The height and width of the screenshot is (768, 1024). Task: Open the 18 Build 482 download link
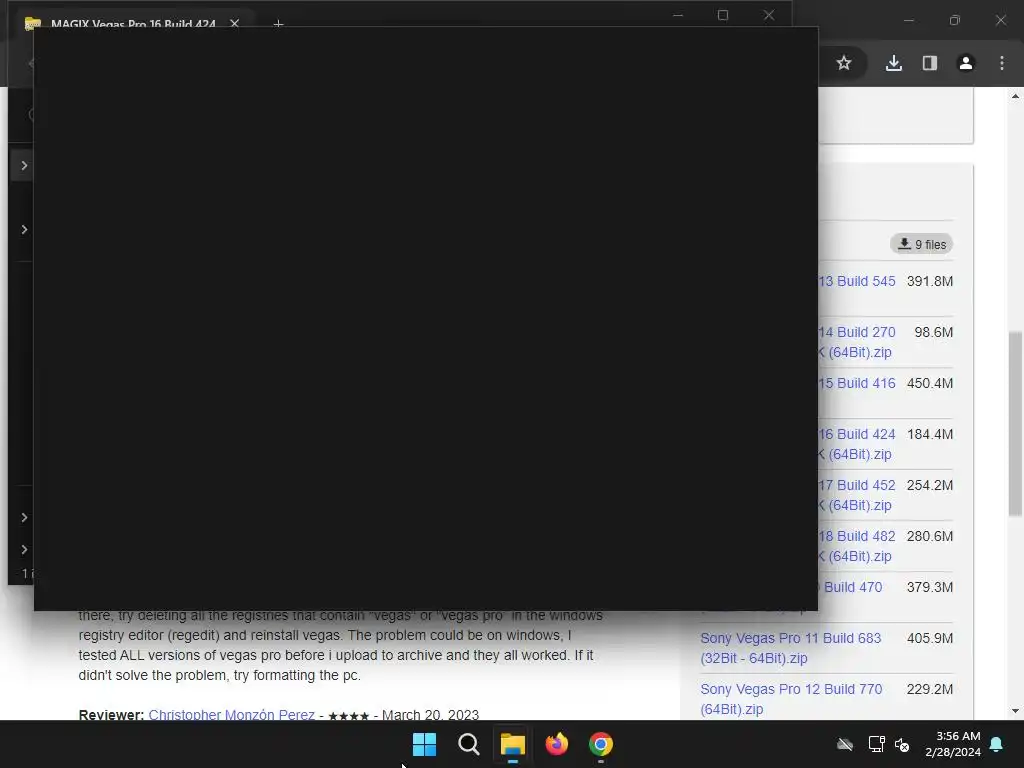857,546
